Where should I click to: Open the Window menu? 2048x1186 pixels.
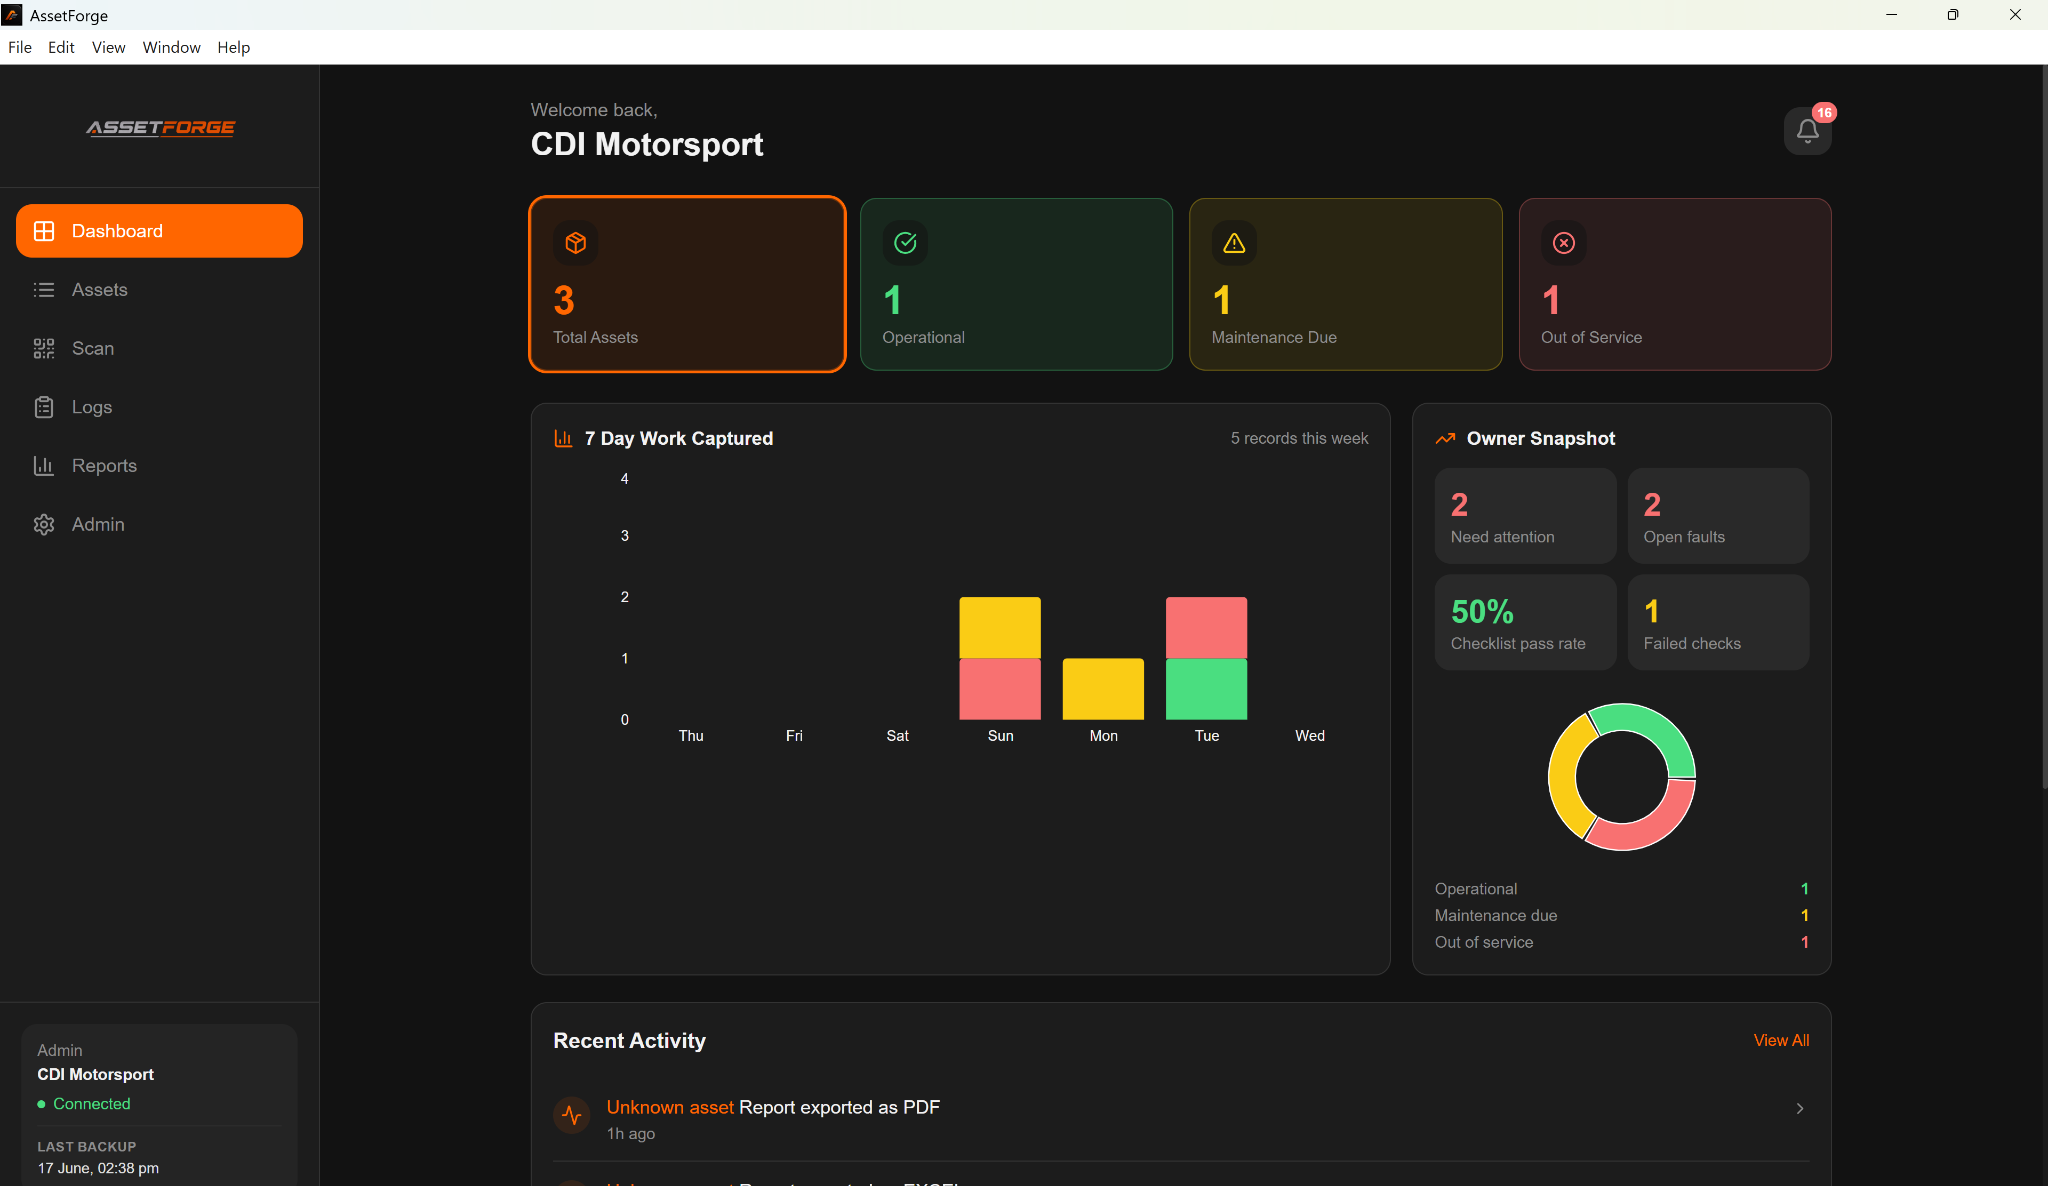[x=172, y=47]
